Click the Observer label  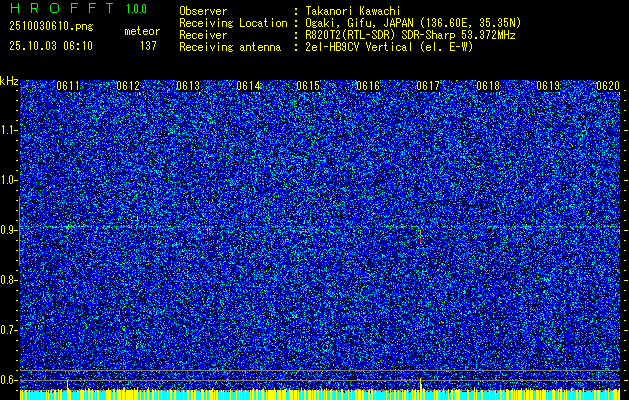coord(203,11)
